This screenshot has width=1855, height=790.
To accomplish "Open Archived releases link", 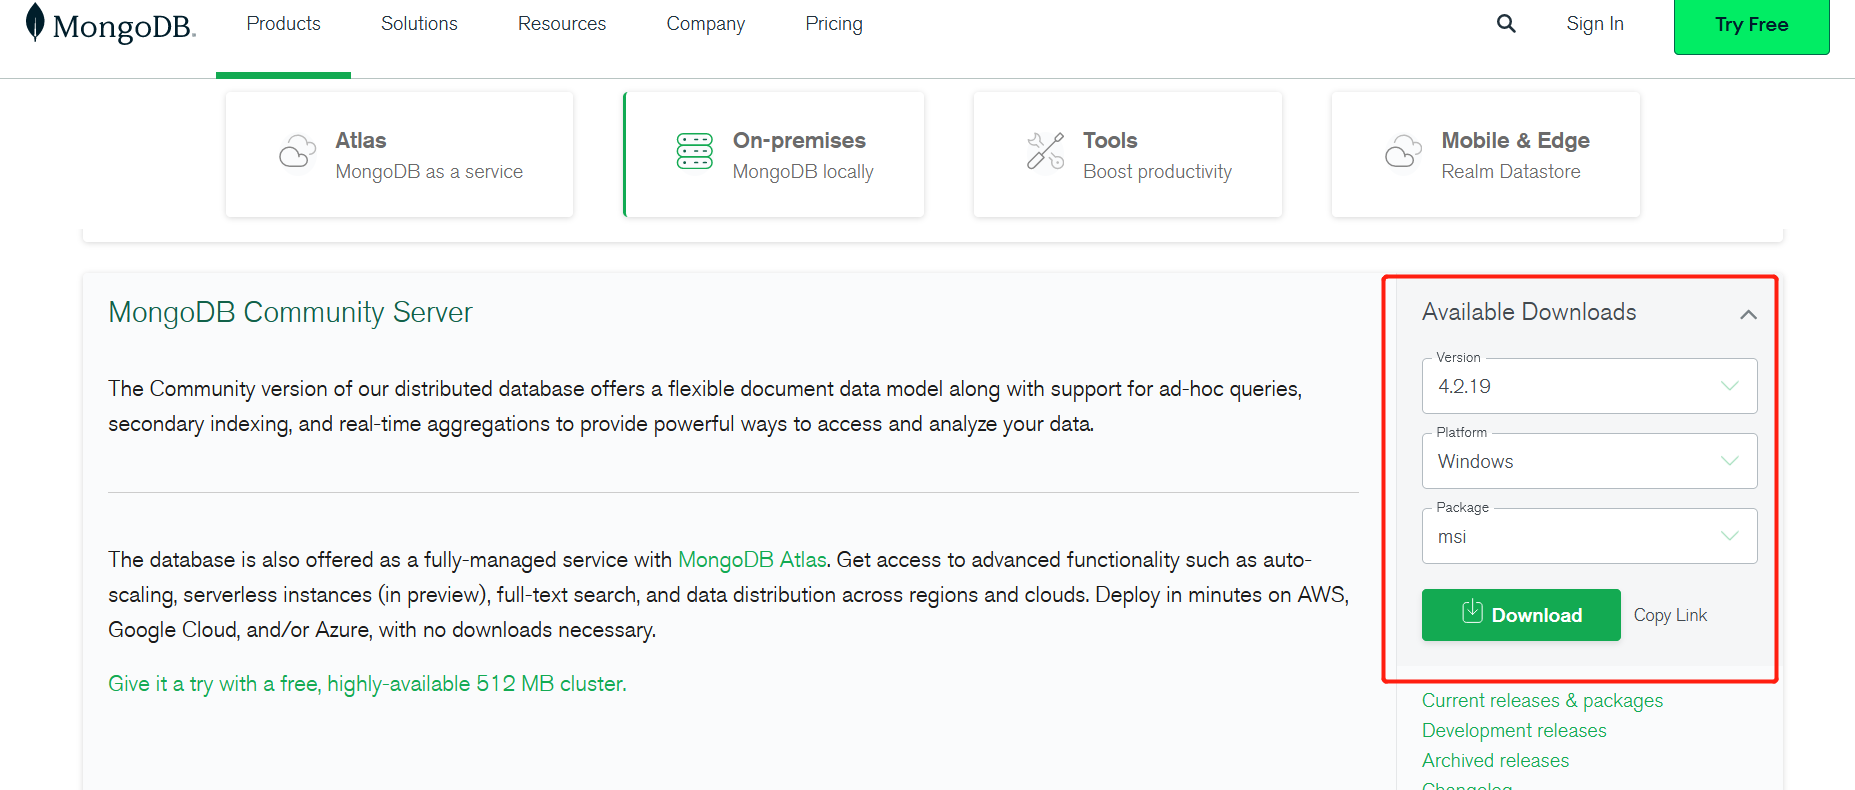I will [x=1495, y=761].
